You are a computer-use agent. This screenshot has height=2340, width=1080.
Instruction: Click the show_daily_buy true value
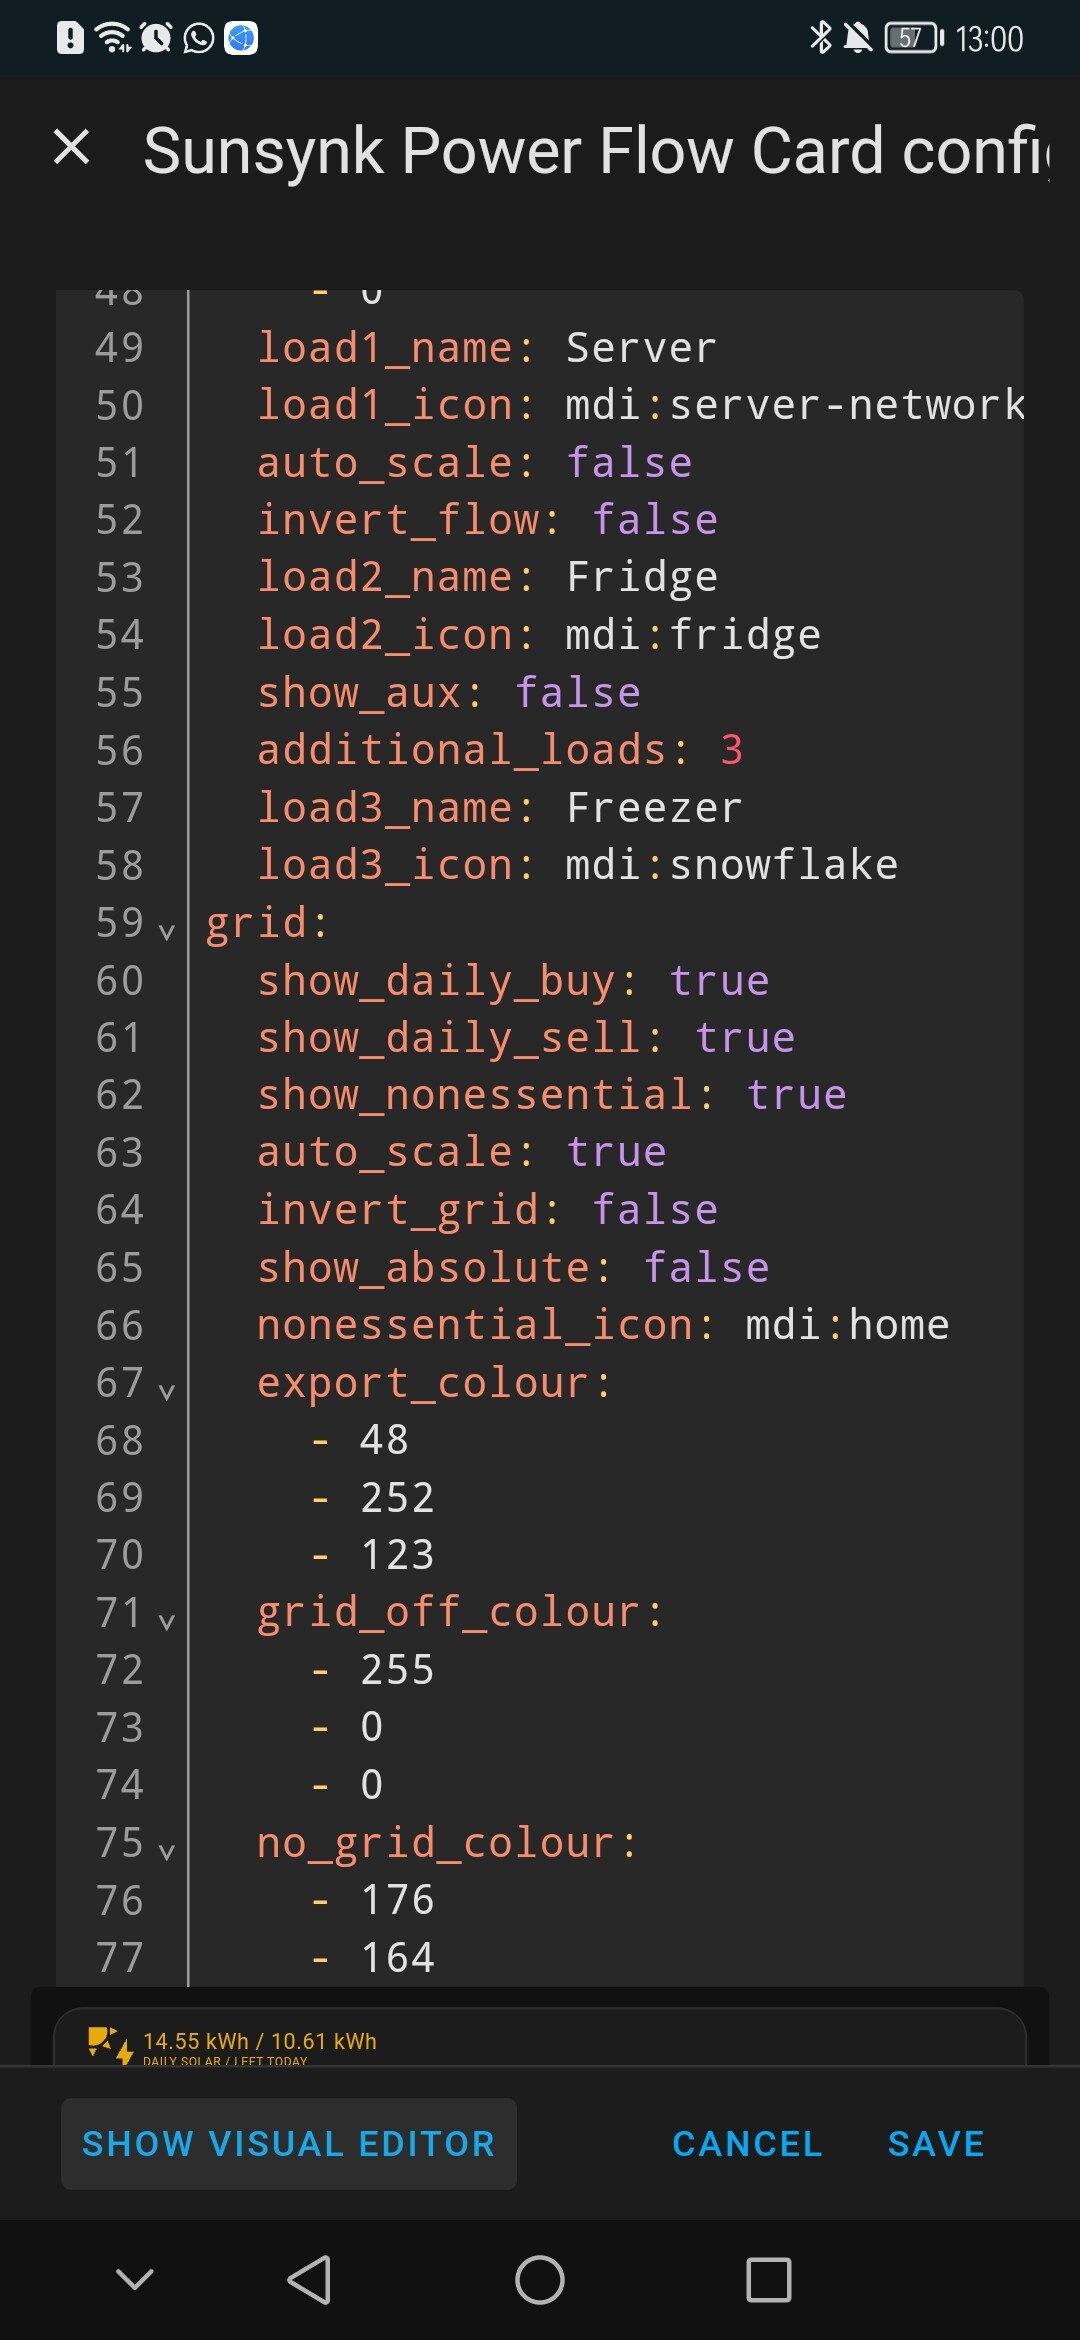719,981
